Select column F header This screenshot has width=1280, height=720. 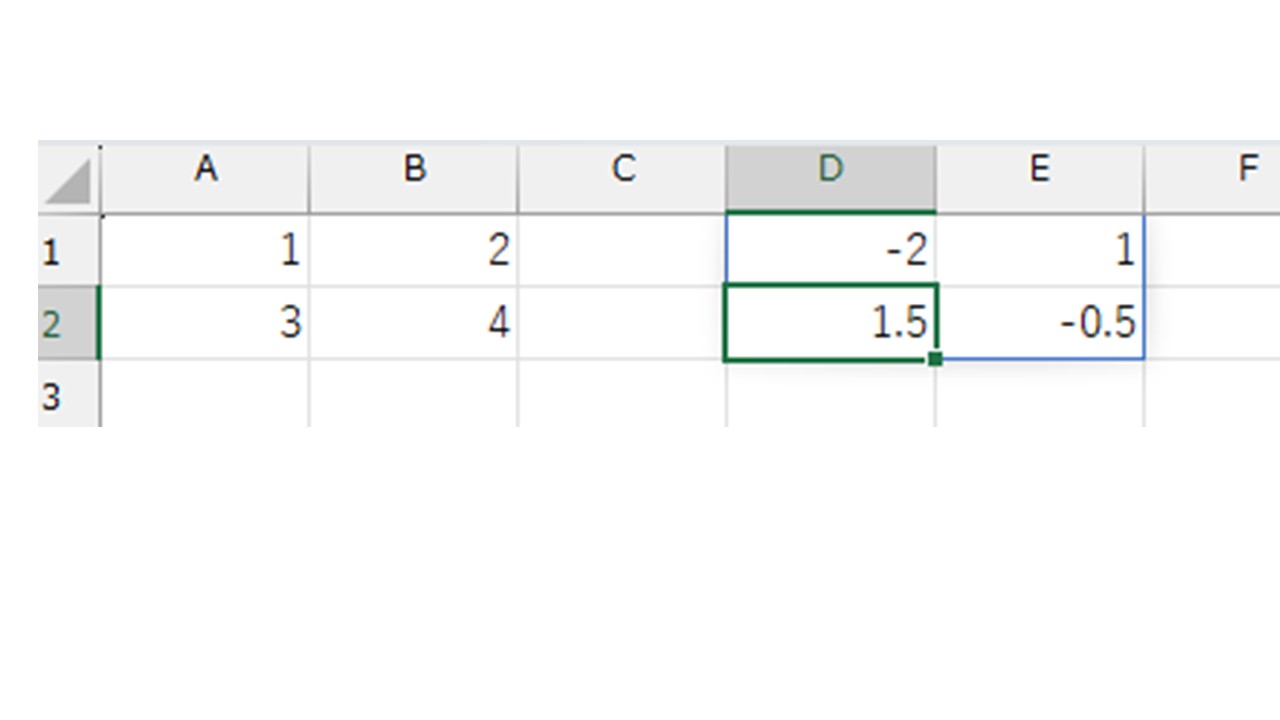coord(1213,179)
